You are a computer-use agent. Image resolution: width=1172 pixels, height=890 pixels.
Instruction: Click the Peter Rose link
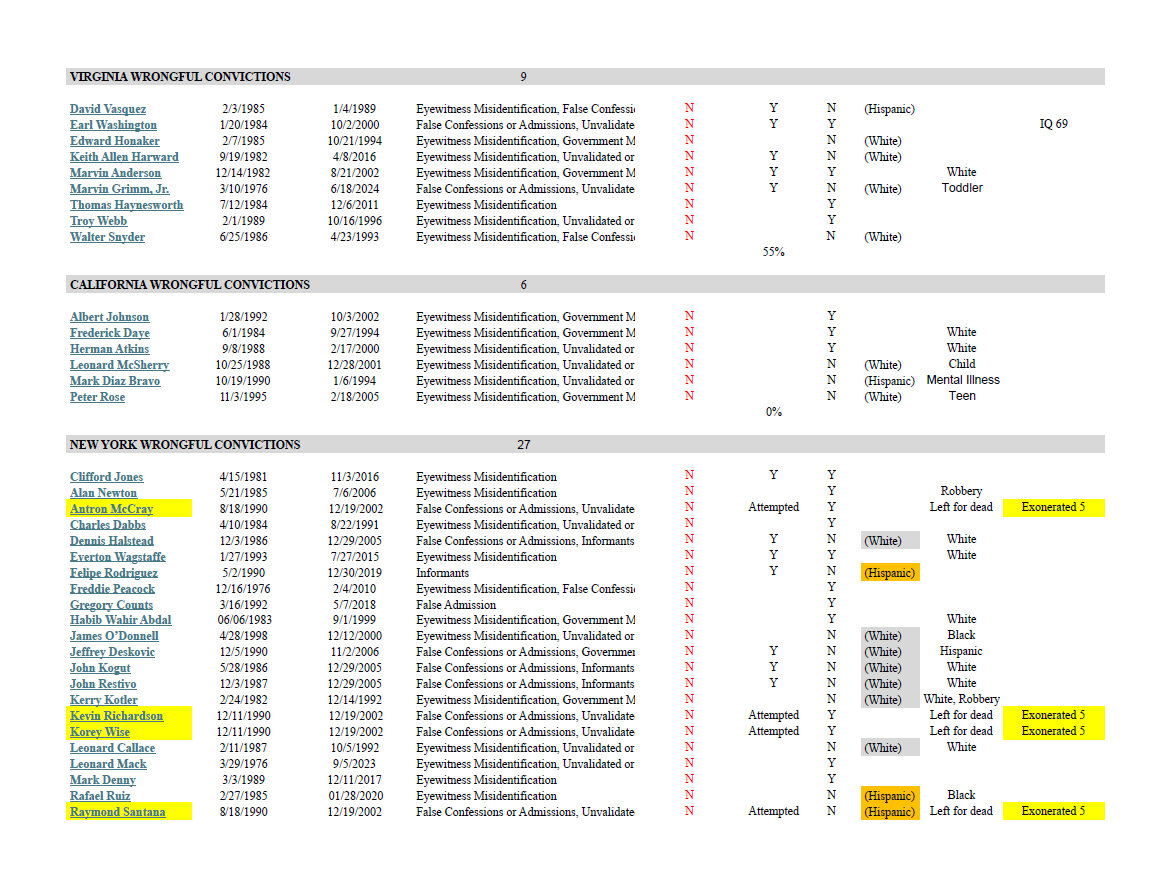coord(98,397)
